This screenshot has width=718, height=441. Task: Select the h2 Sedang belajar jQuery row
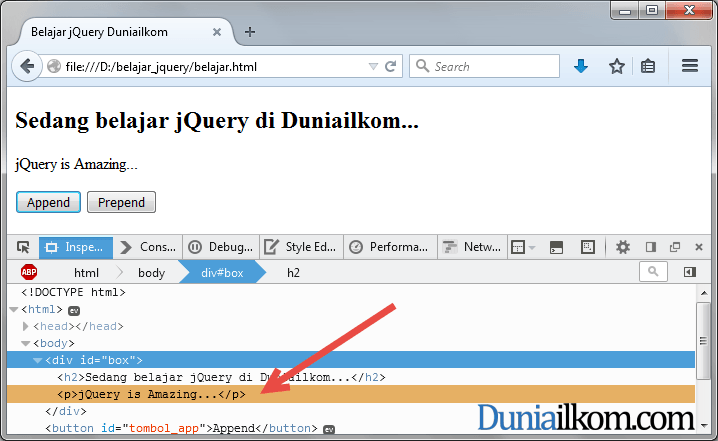[x=351, y=377]
